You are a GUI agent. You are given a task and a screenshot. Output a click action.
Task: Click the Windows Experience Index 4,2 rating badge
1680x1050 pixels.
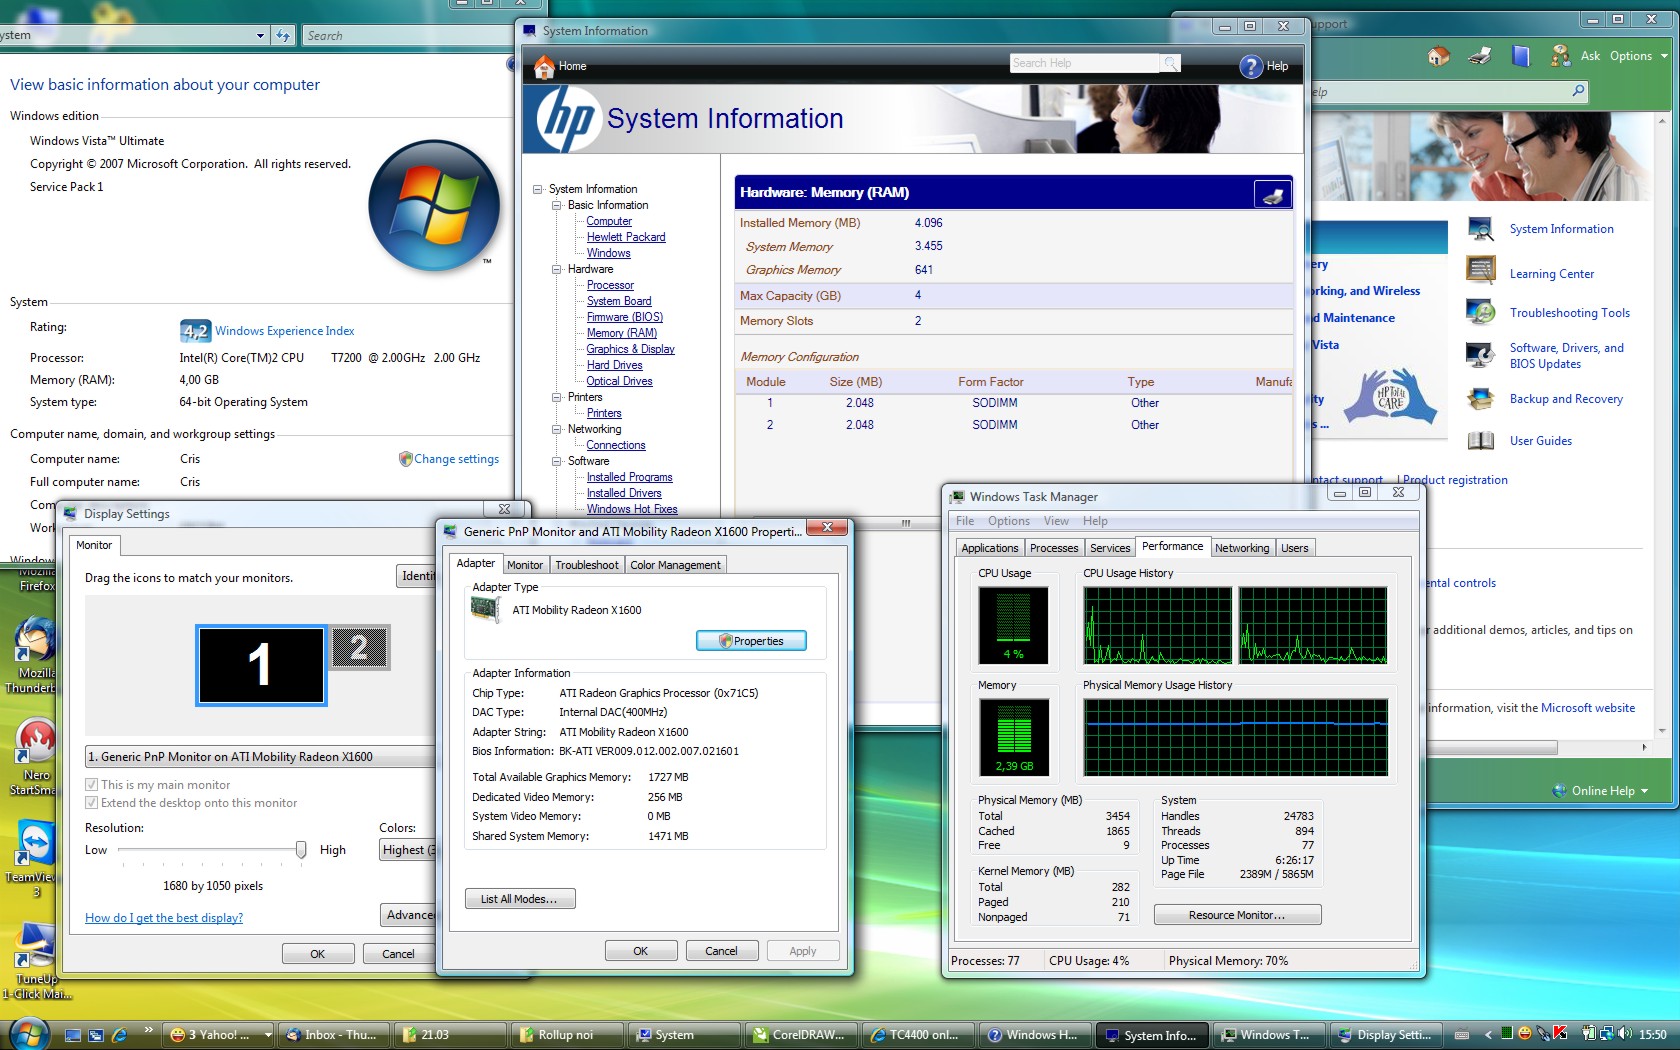tap(195, 331)
